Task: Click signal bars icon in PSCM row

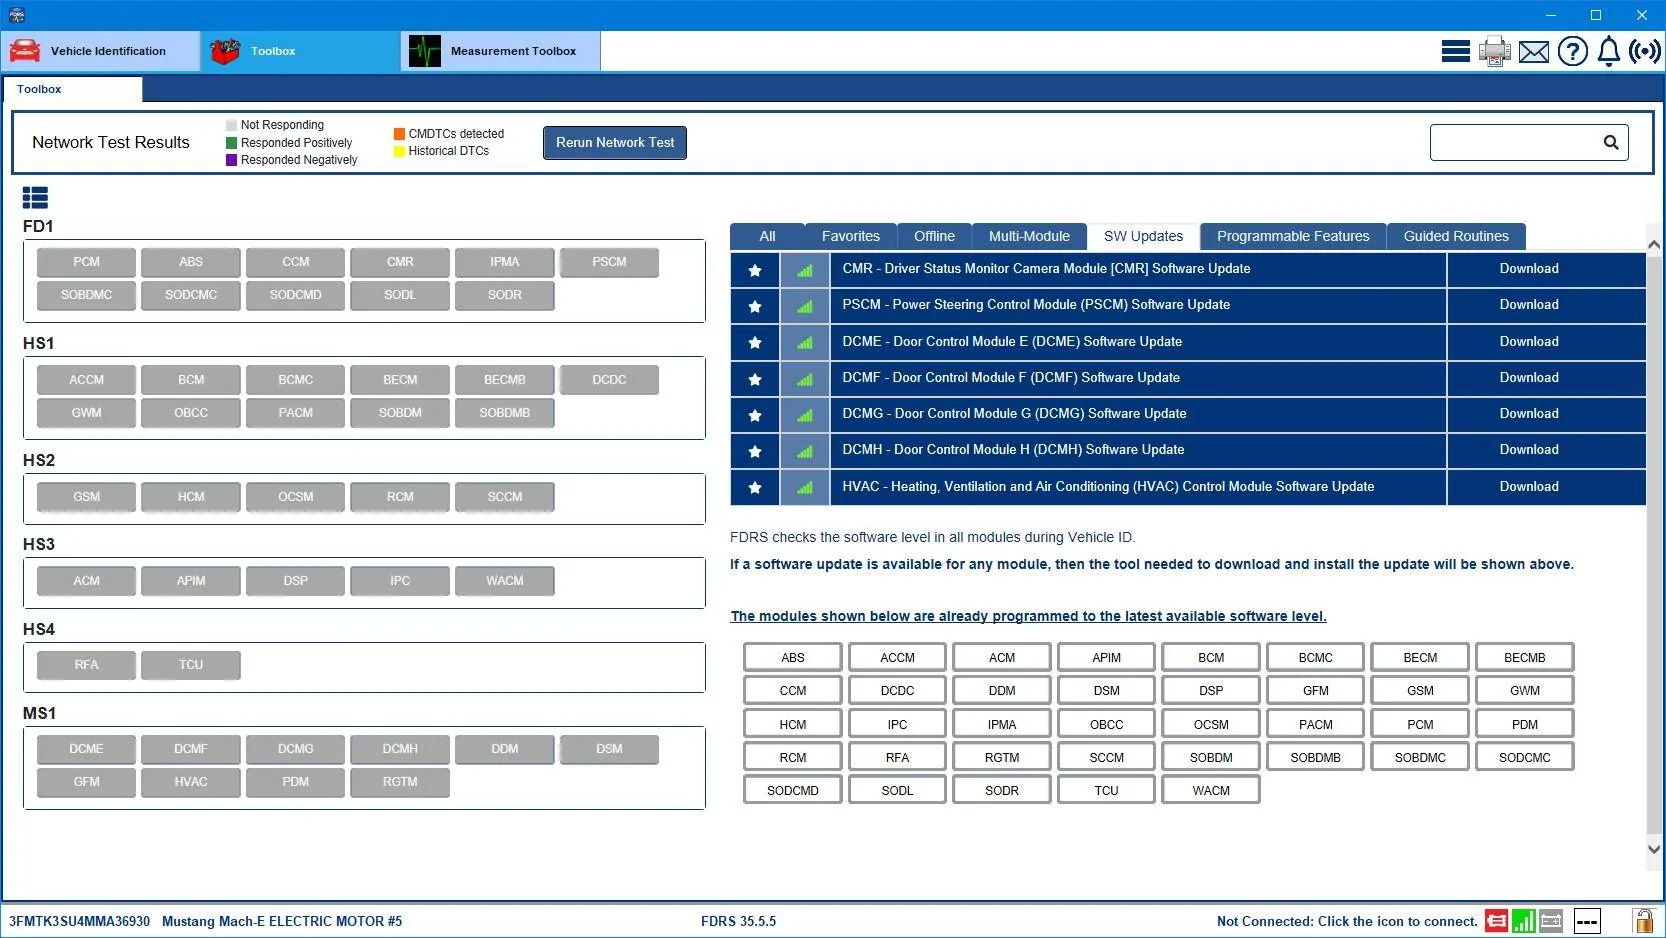Action: pyautogui.click(x=805, y=306)
